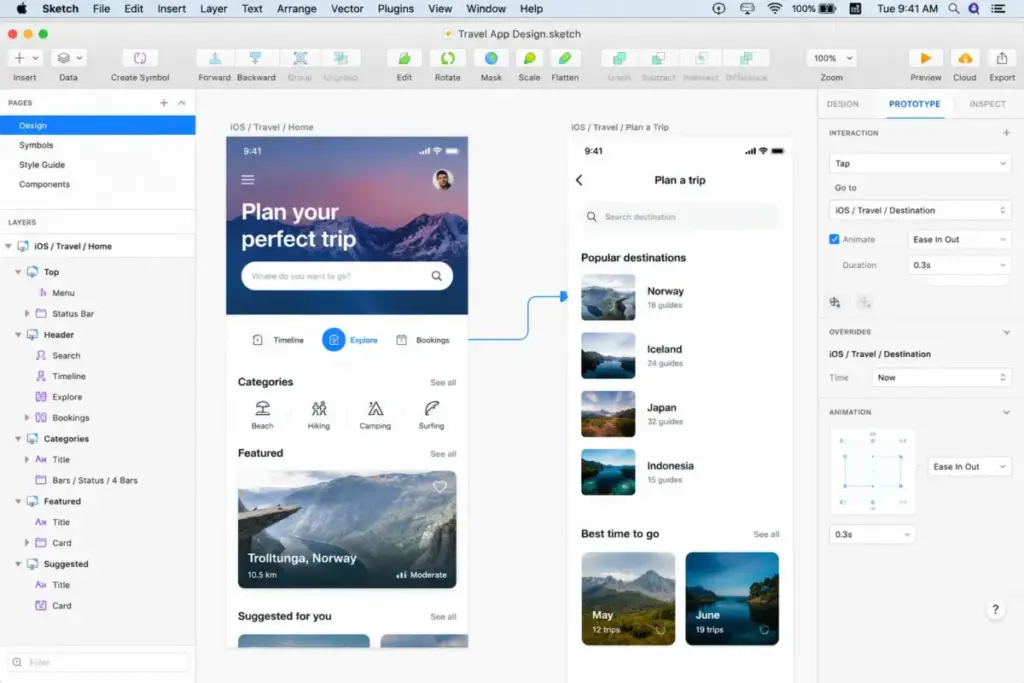Choose the Scale tool
1024x683 pixels.
point(529,58)
